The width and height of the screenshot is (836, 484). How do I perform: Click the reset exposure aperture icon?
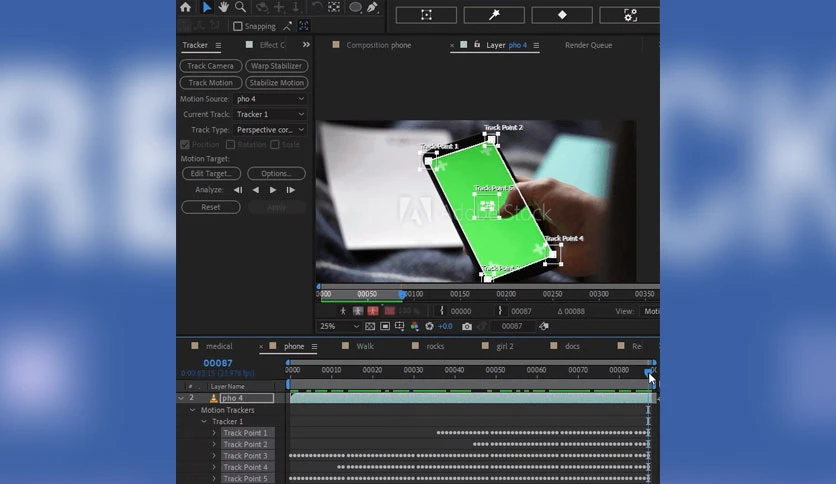(429, 326)
